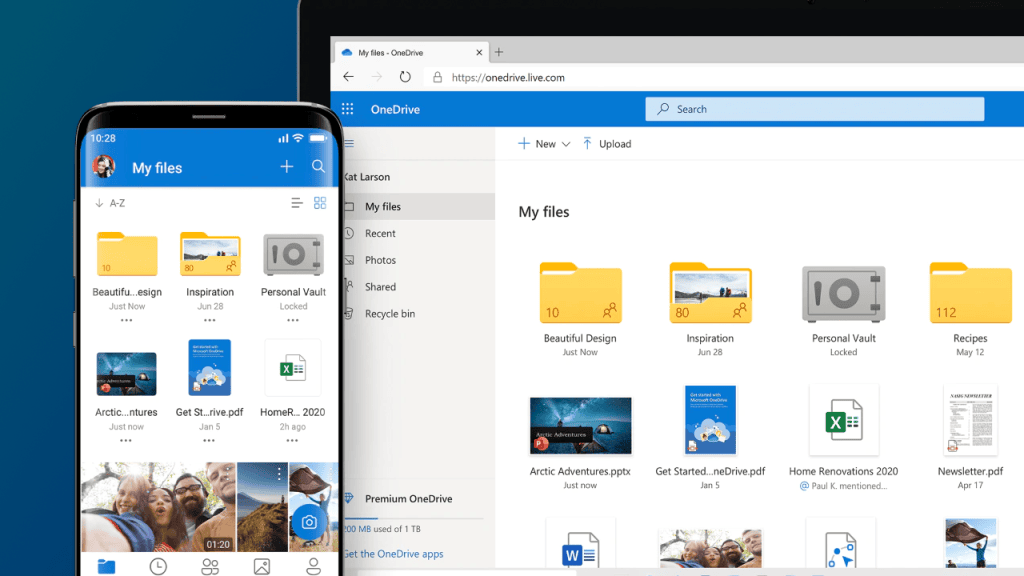Click the browser forward arrow
Viewport: 1024px width, 576px height.
(377, 77)
